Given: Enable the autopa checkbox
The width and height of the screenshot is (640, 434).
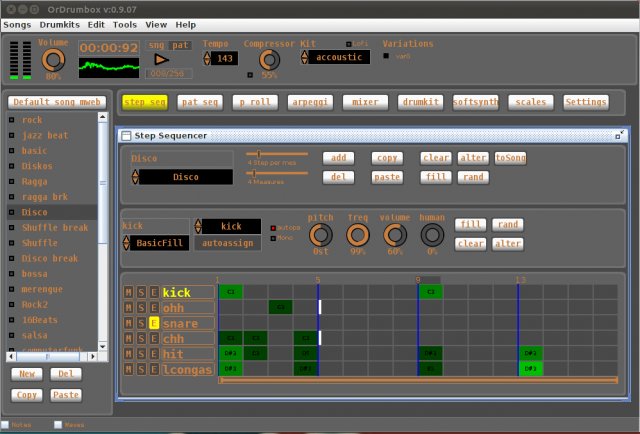Looking at the screenshot, I should click(275, 227).
